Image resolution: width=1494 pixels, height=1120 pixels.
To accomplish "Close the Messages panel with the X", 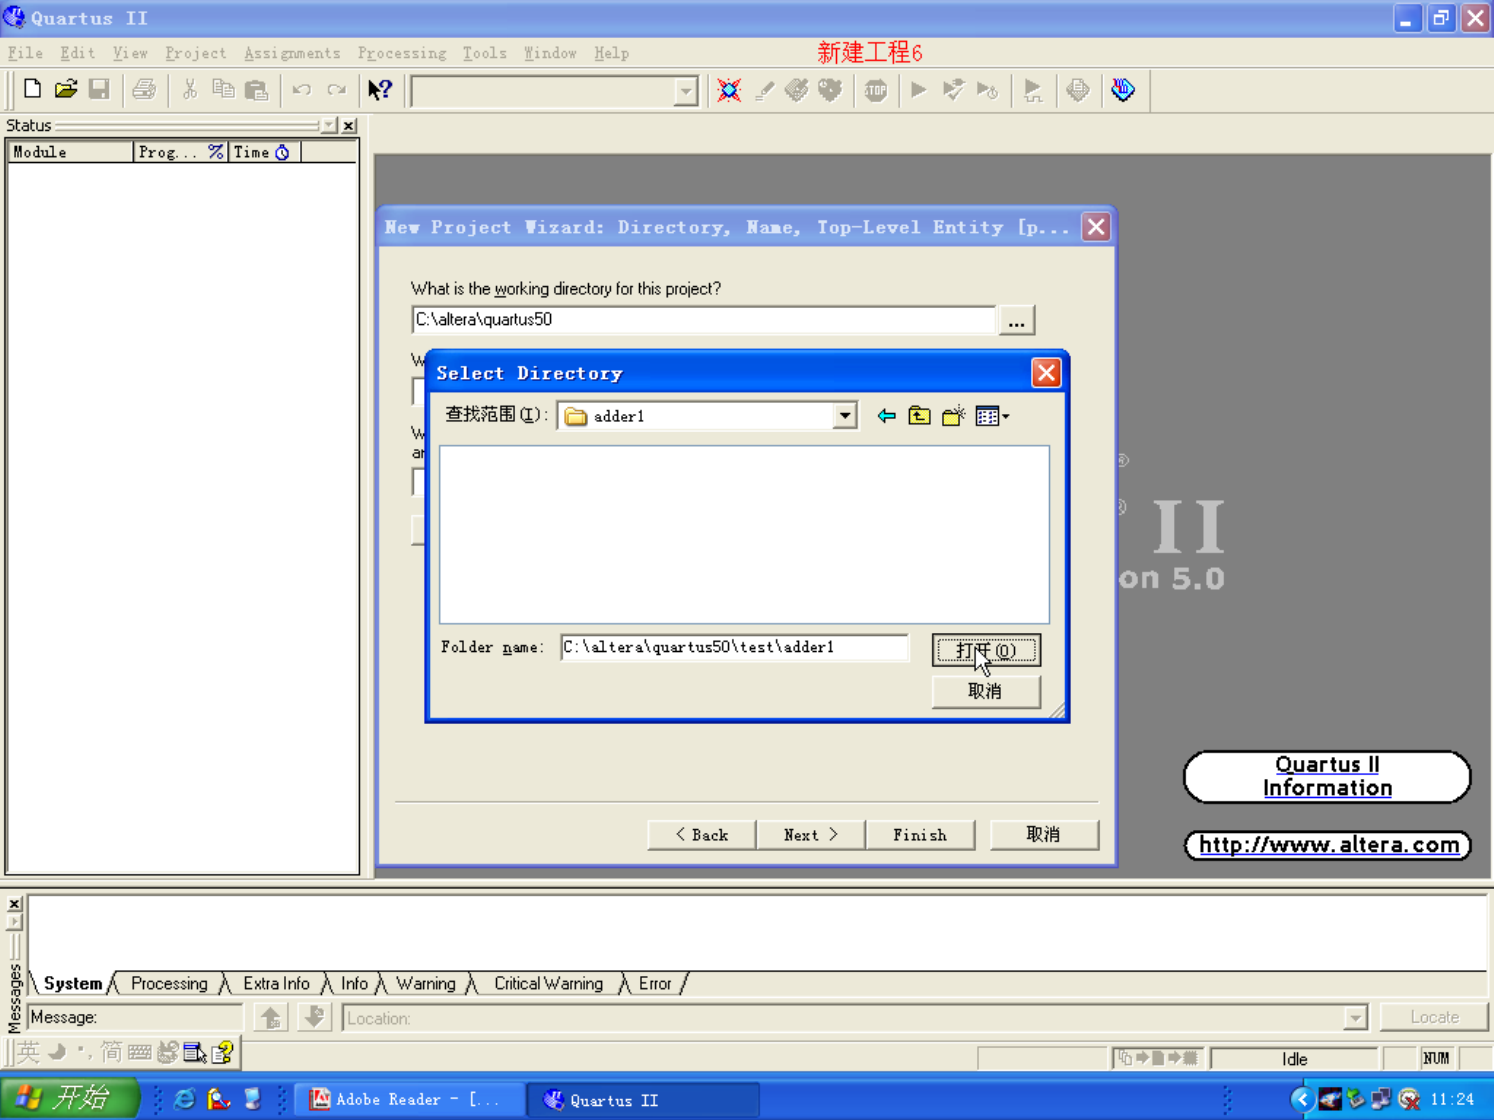I will point(14,904).
